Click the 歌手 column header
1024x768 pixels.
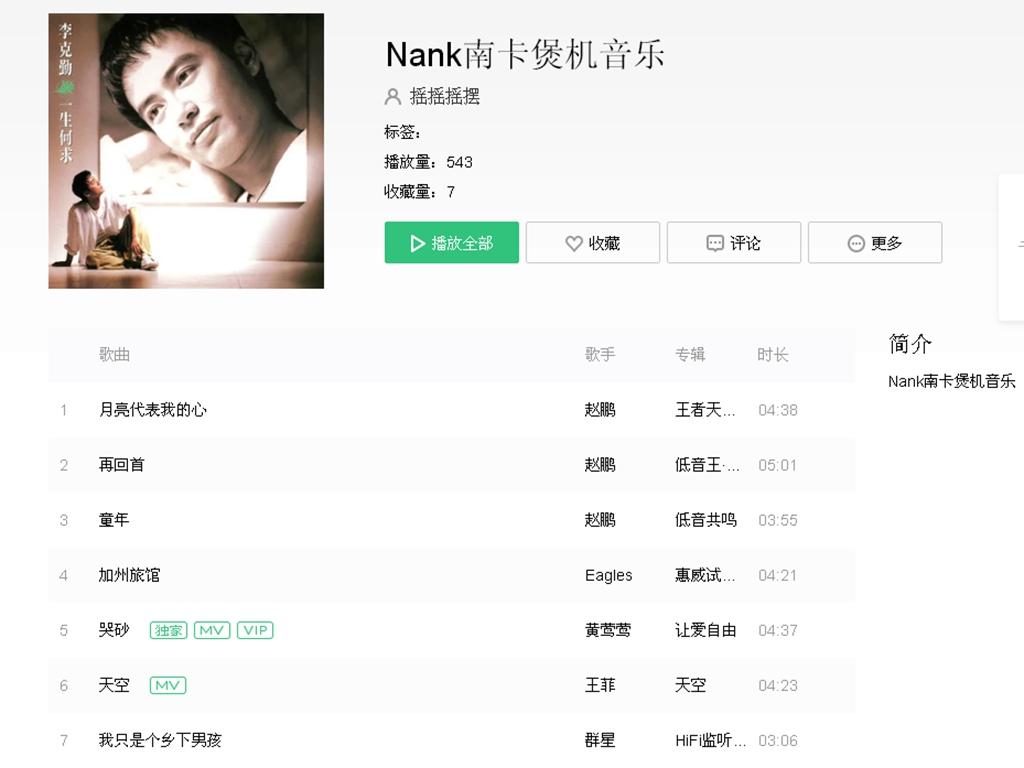[x=600, y=355]
